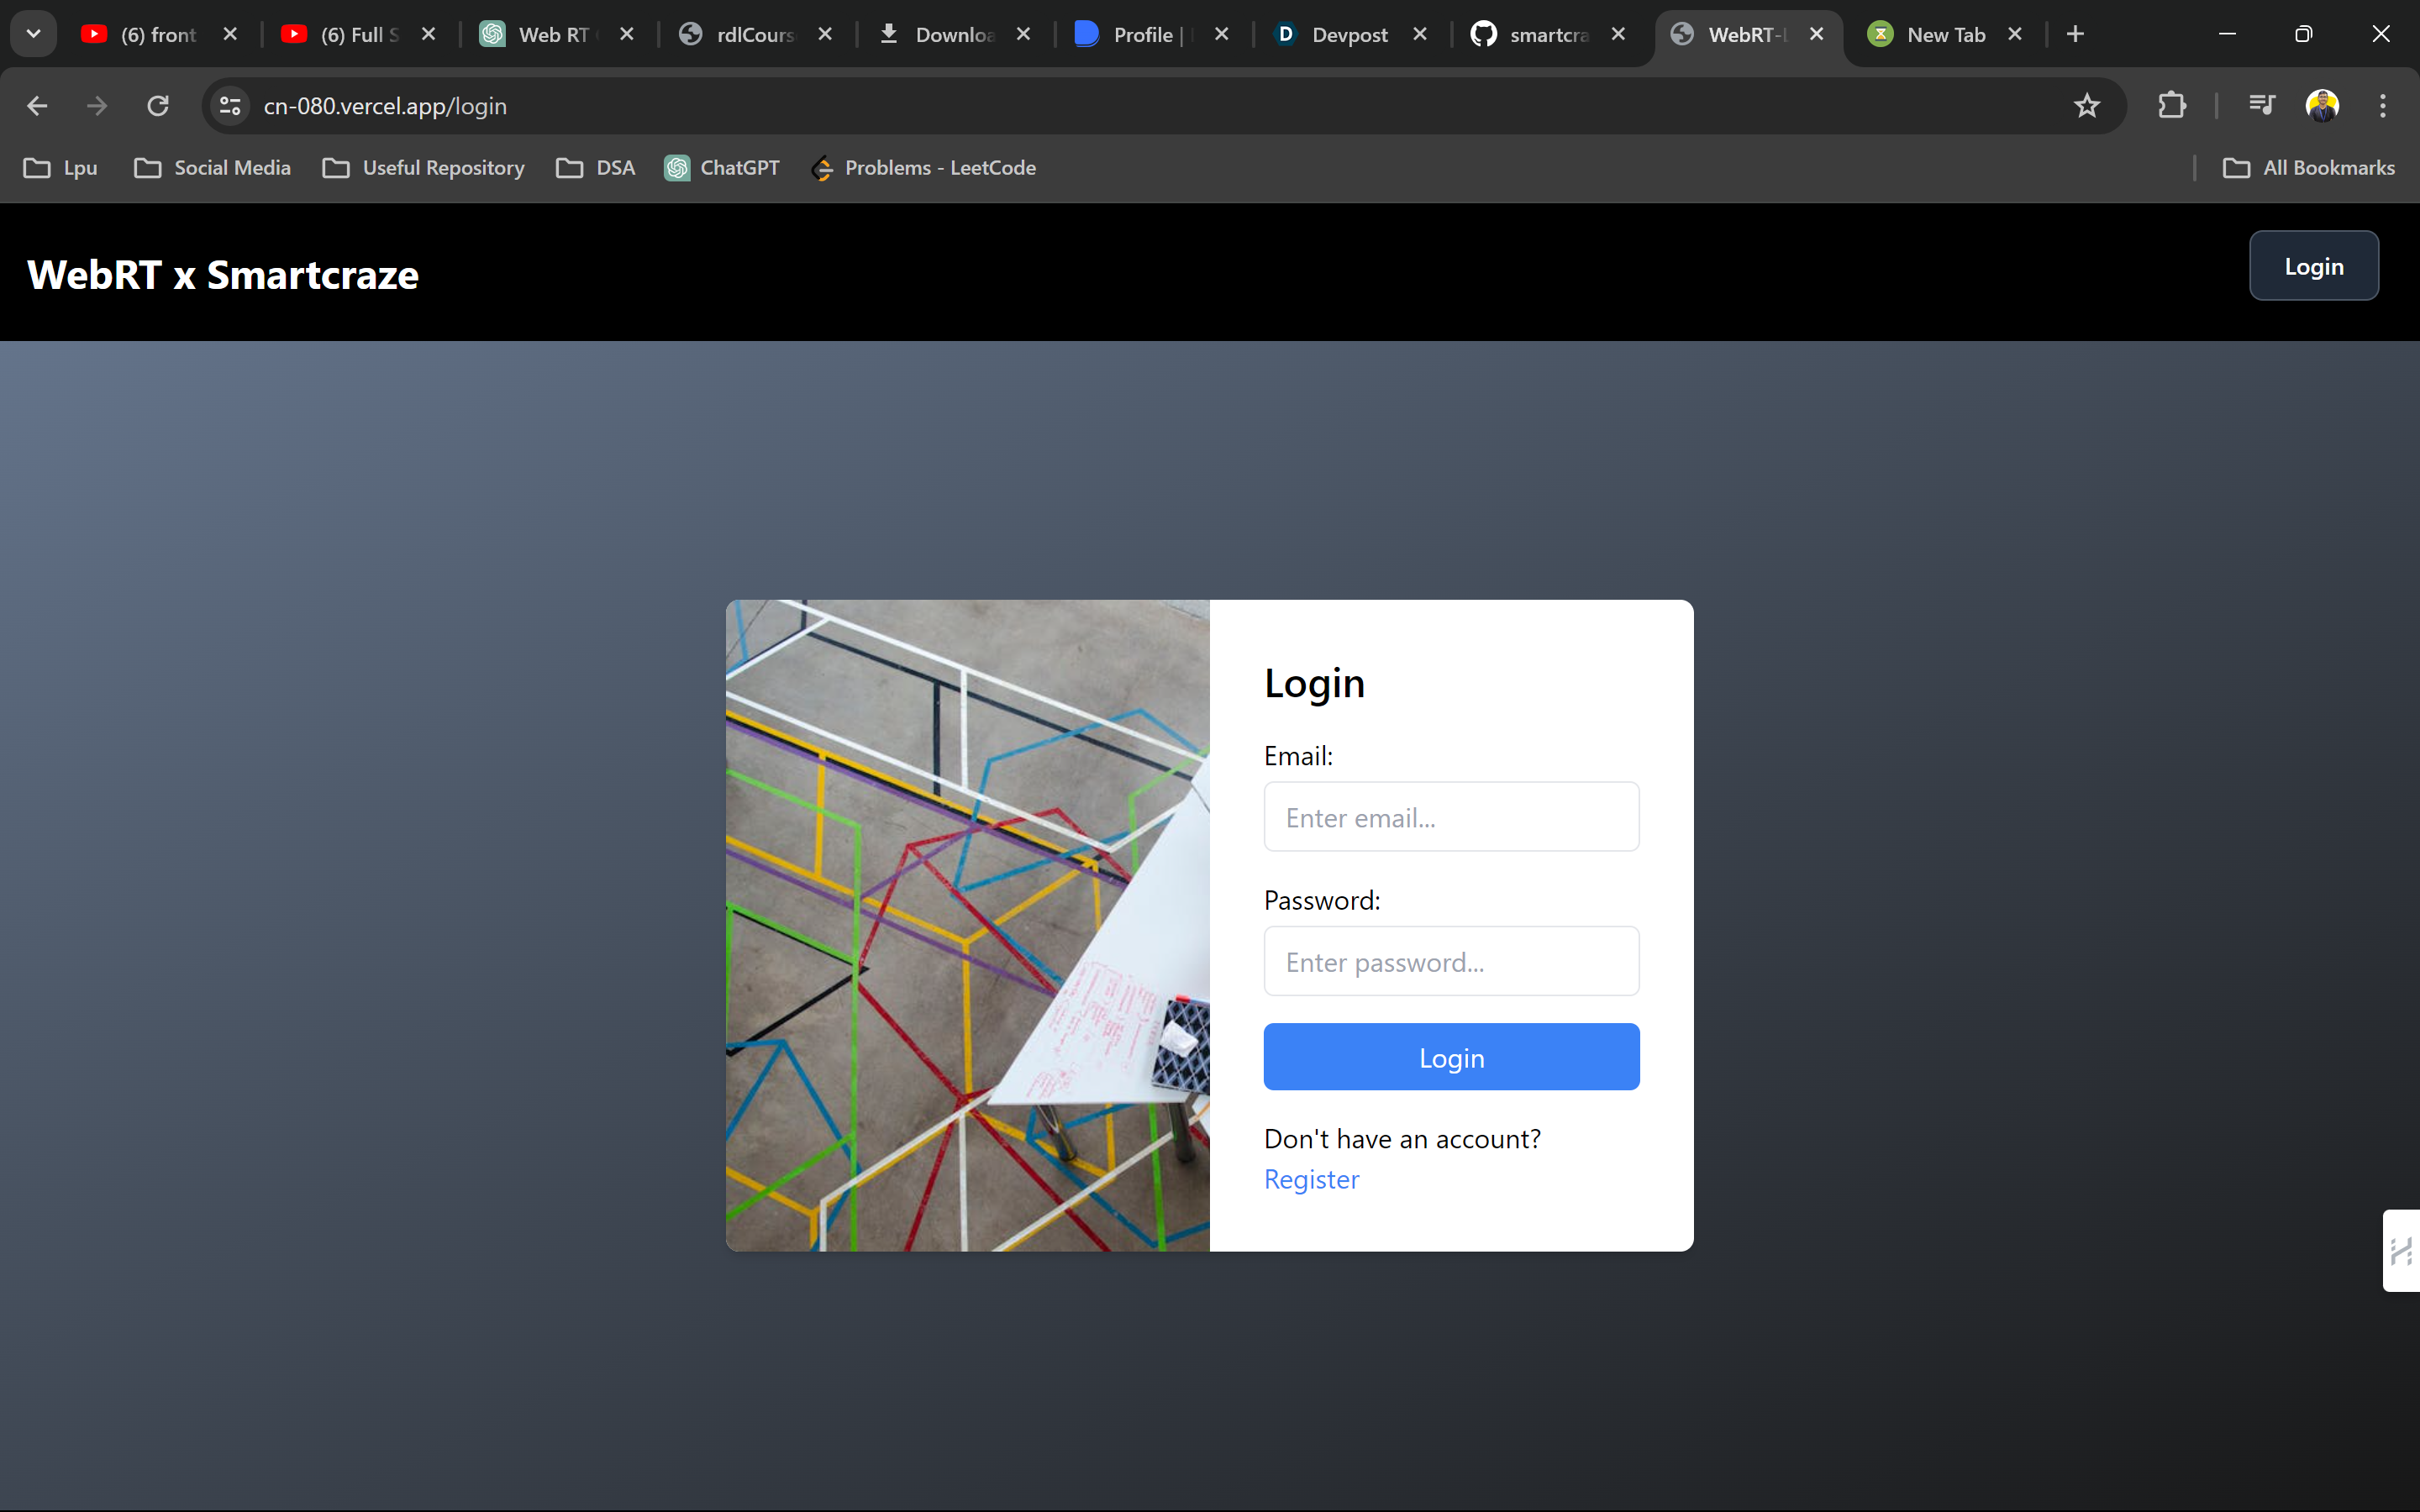Expand the tab search dropdown arrow
The width and height of the screenshot is (2420, 1512).
click(x=33, y=35)
